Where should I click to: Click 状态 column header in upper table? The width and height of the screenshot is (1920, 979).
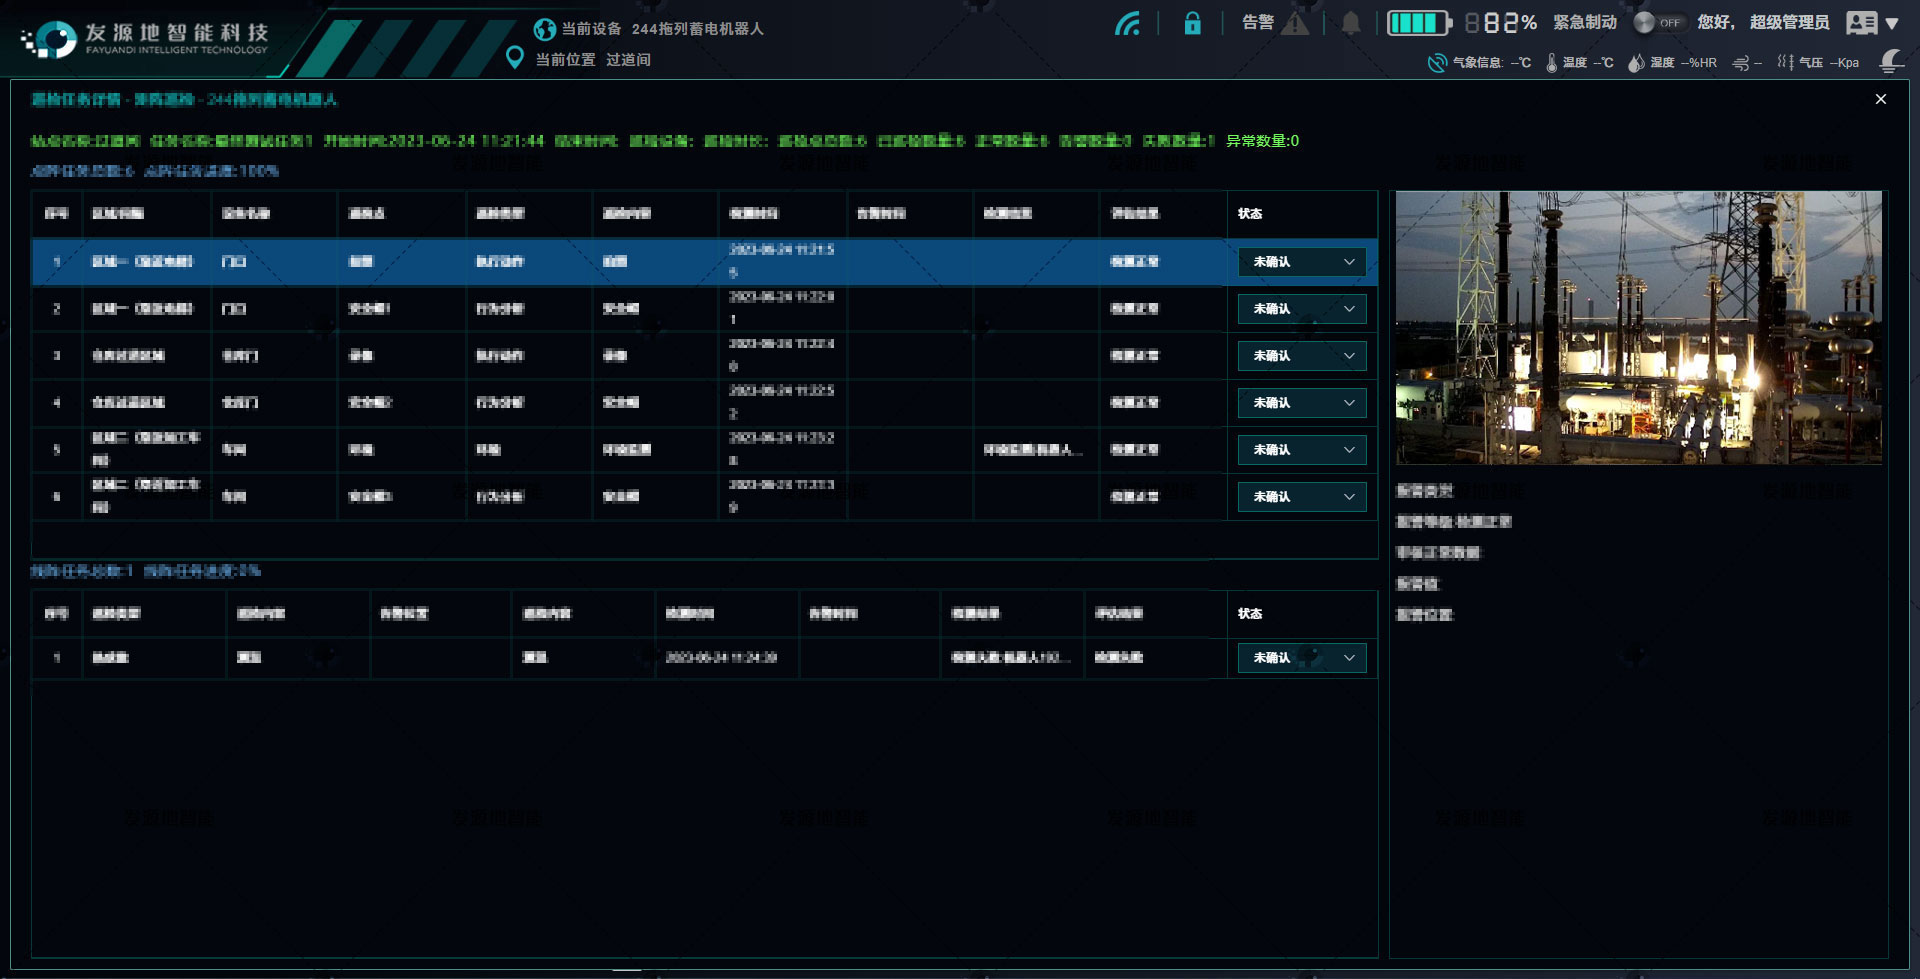point(1250,214)
